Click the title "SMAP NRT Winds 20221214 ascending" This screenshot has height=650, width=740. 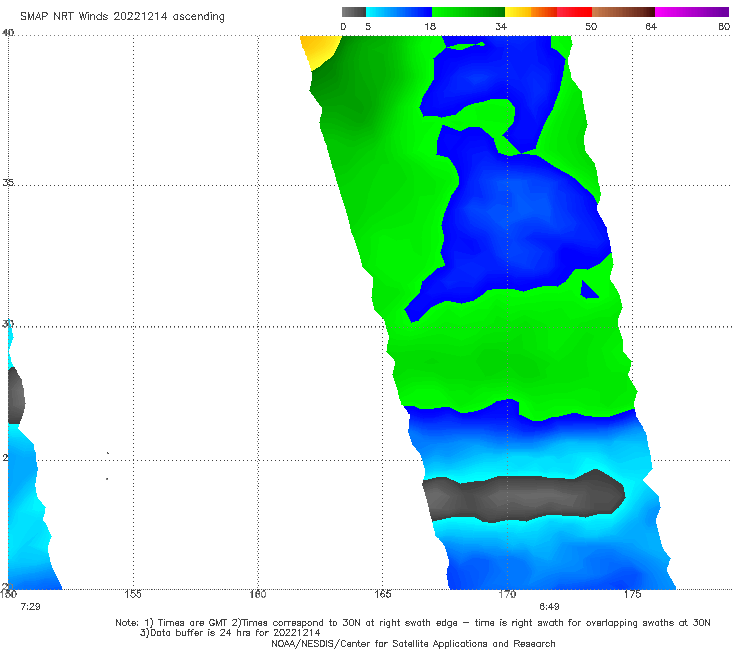tap(122, 16)
